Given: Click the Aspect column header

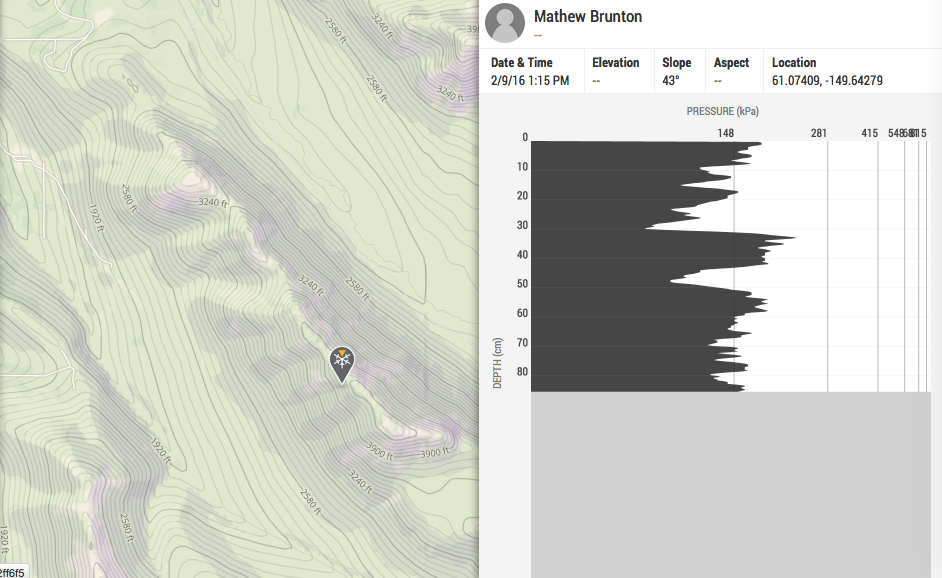Looking at the screenshot, I should 731,62.
